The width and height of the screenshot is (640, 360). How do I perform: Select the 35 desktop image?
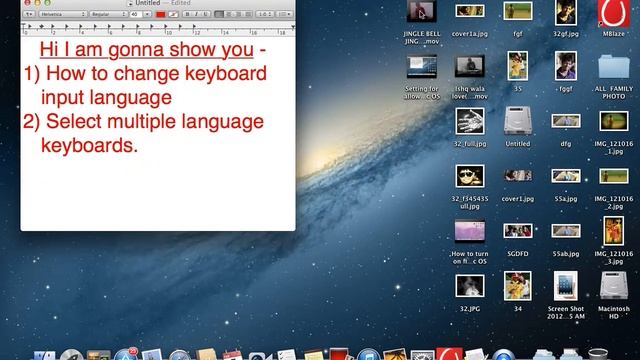pyautogui.click(x=518, y=71)
